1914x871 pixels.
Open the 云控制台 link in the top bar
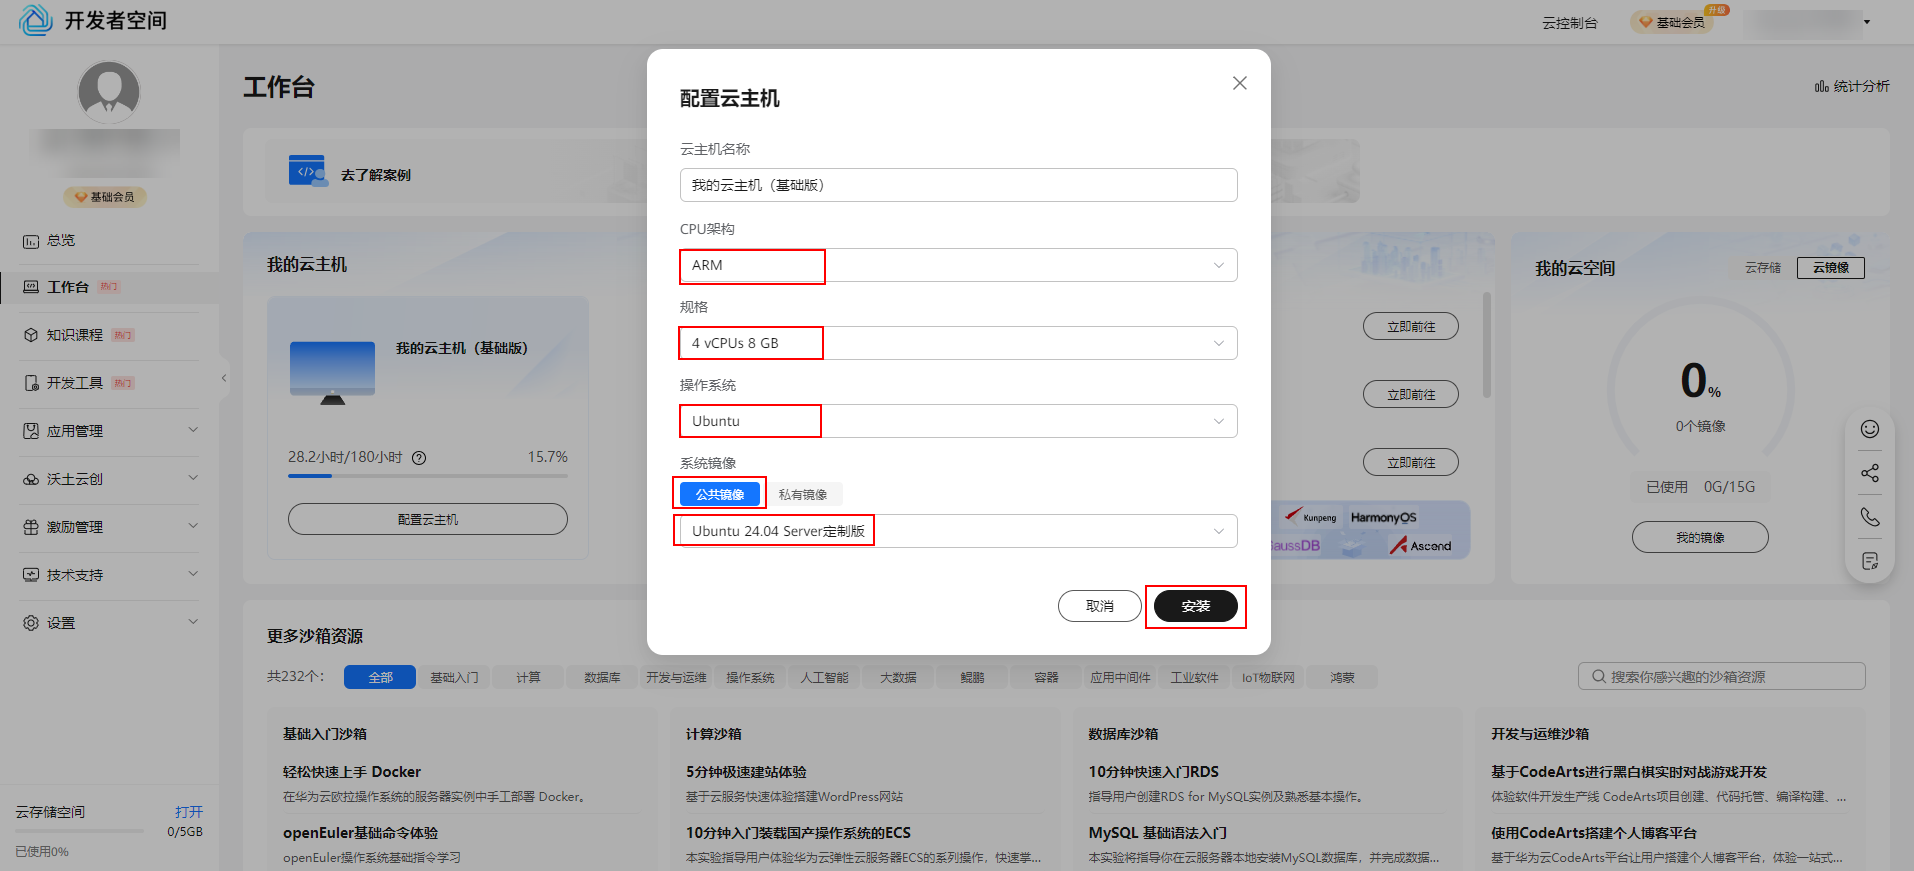tap(1570, 22)
